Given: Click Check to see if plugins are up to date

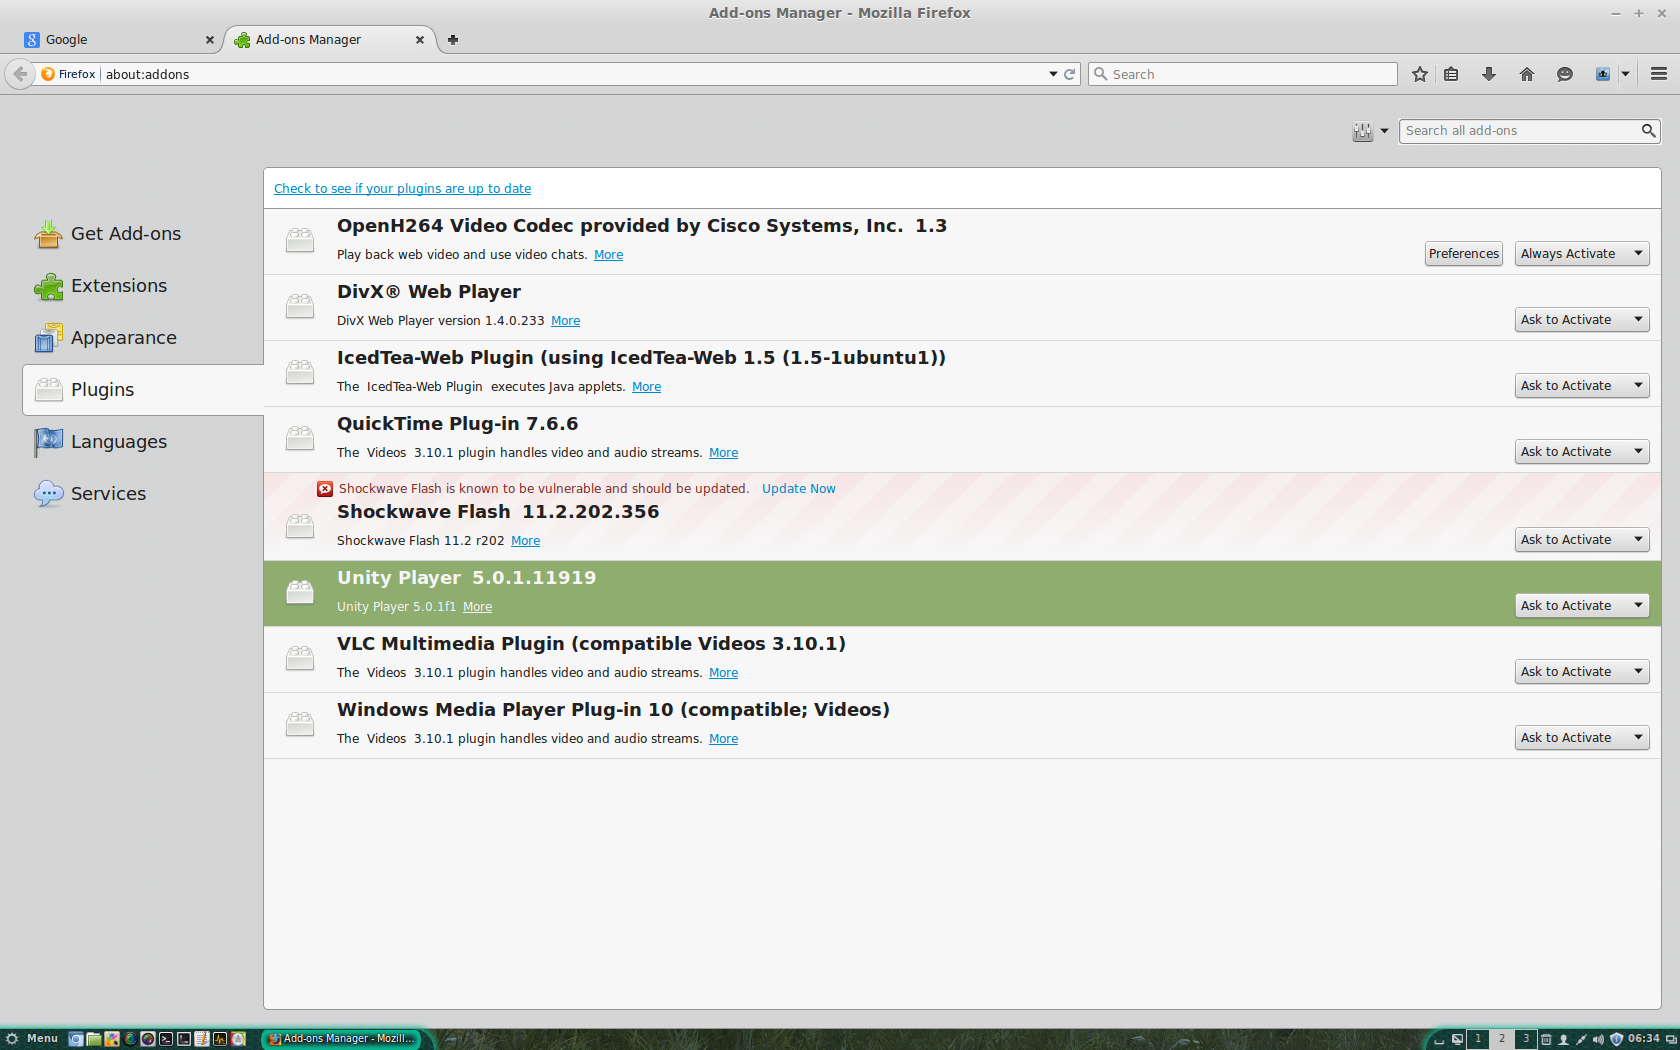Looking at the screenshot, I should (x=402, y=189).
